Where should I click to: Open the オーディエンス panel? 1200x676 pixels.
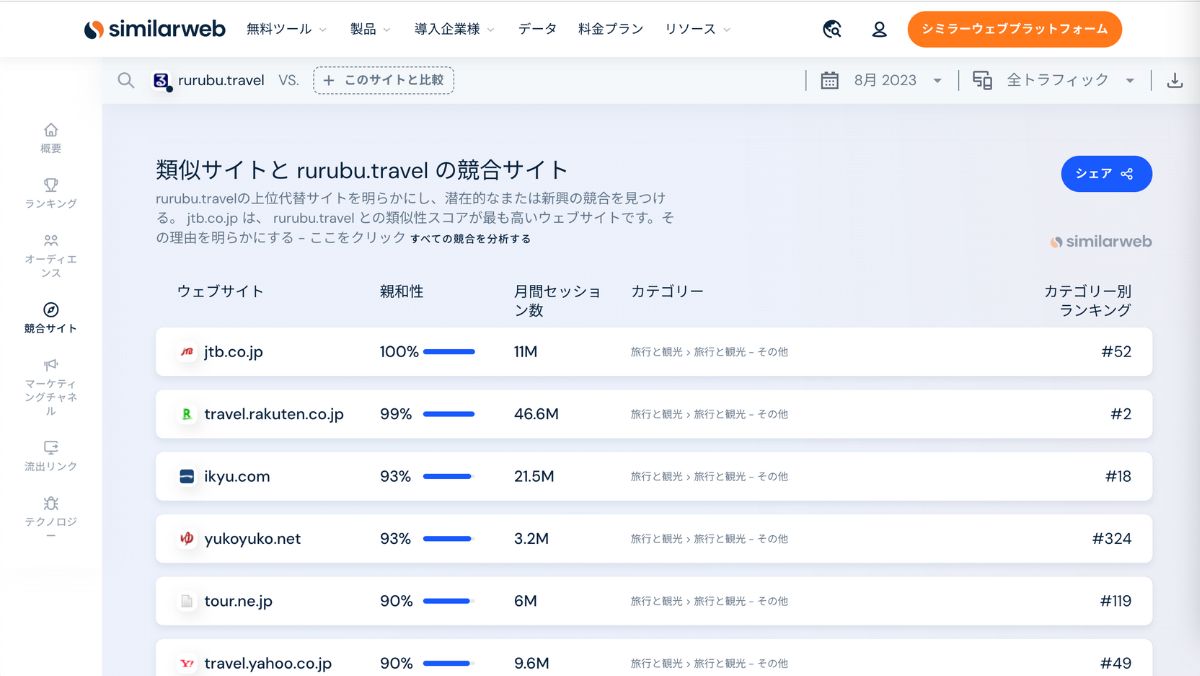tap(50, 248)
